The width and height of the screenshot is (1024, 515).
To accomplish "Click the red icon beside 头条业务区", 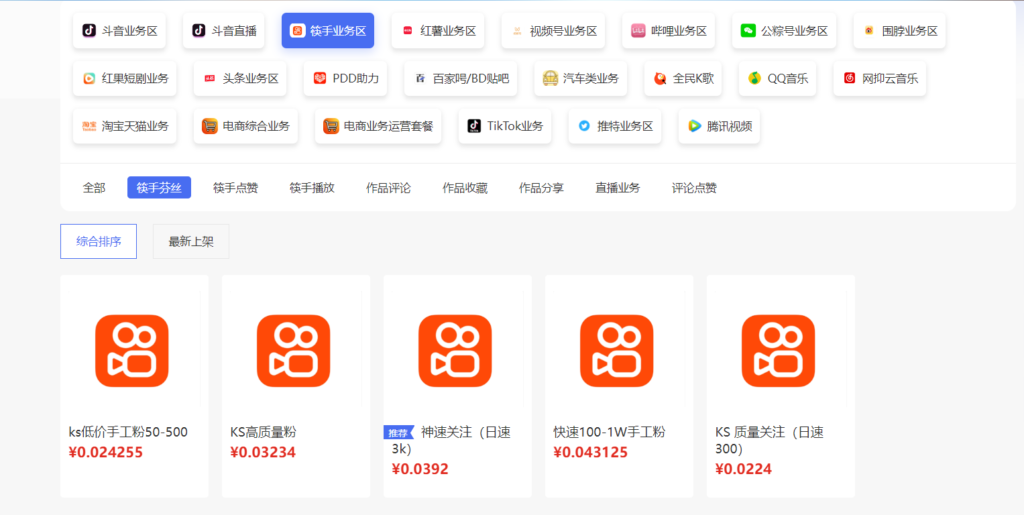I will (210, 79).
